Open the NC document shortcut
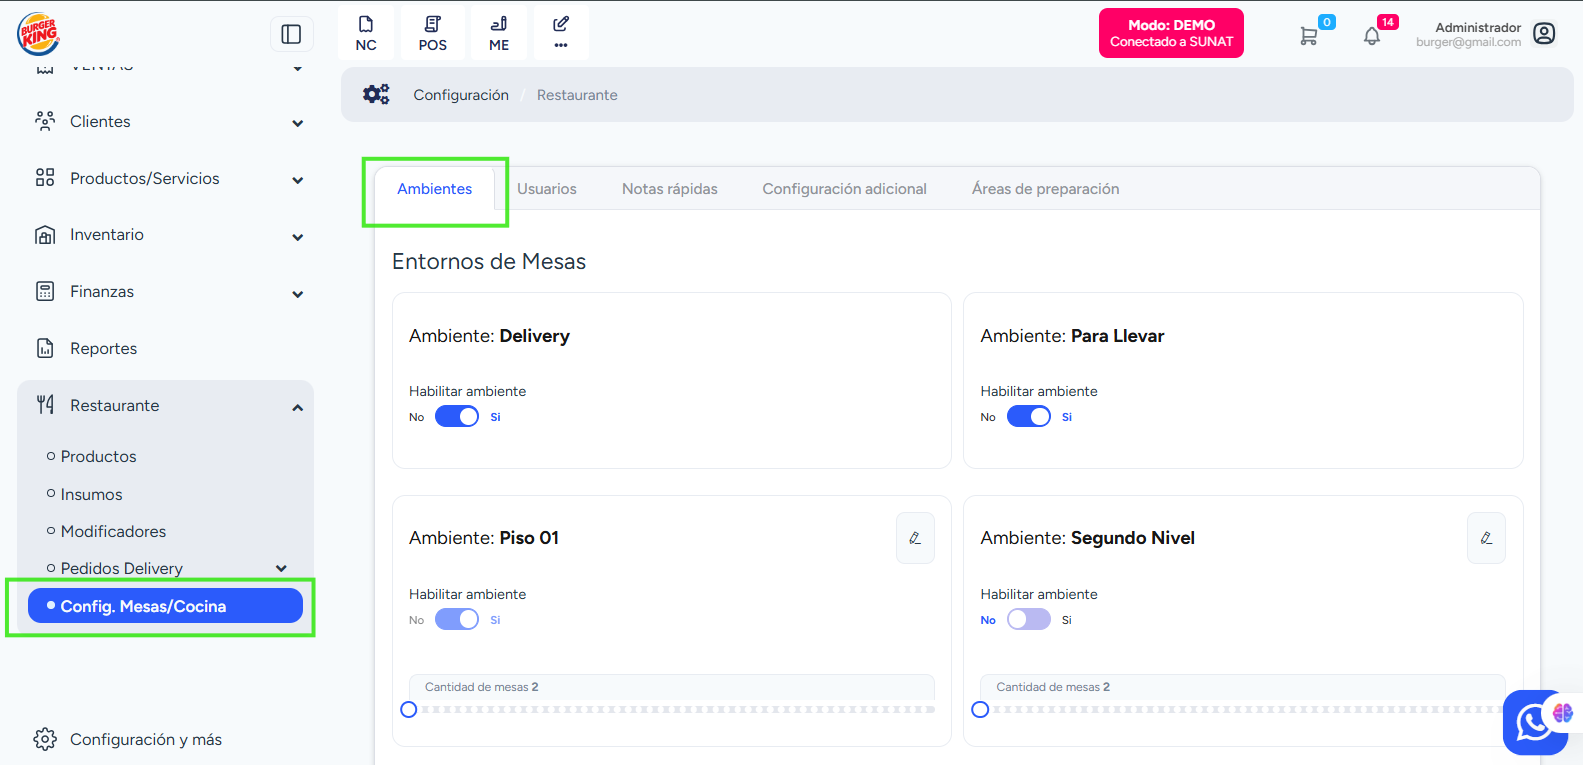The height and width of the screenshot is (765, 1583). 366,33
